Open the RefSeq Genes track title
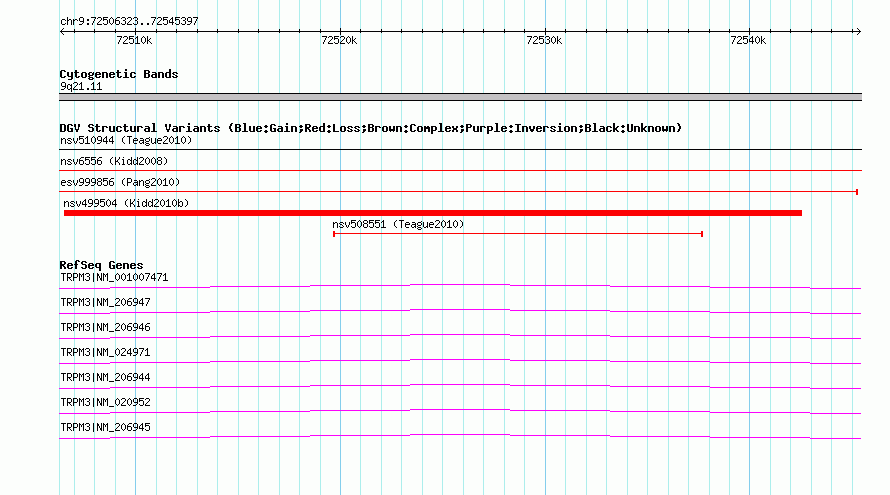This screenshot has width=890, height=495. [101, 265]
